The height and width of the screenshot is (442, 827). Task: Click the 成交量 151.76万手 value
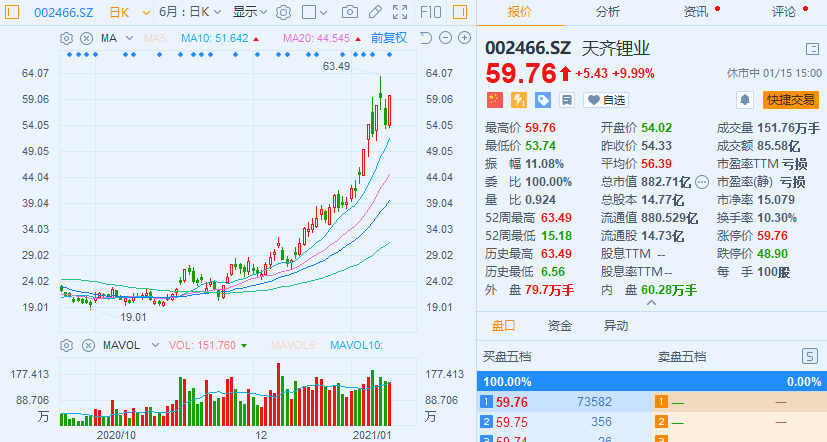[x=788, y=128]
